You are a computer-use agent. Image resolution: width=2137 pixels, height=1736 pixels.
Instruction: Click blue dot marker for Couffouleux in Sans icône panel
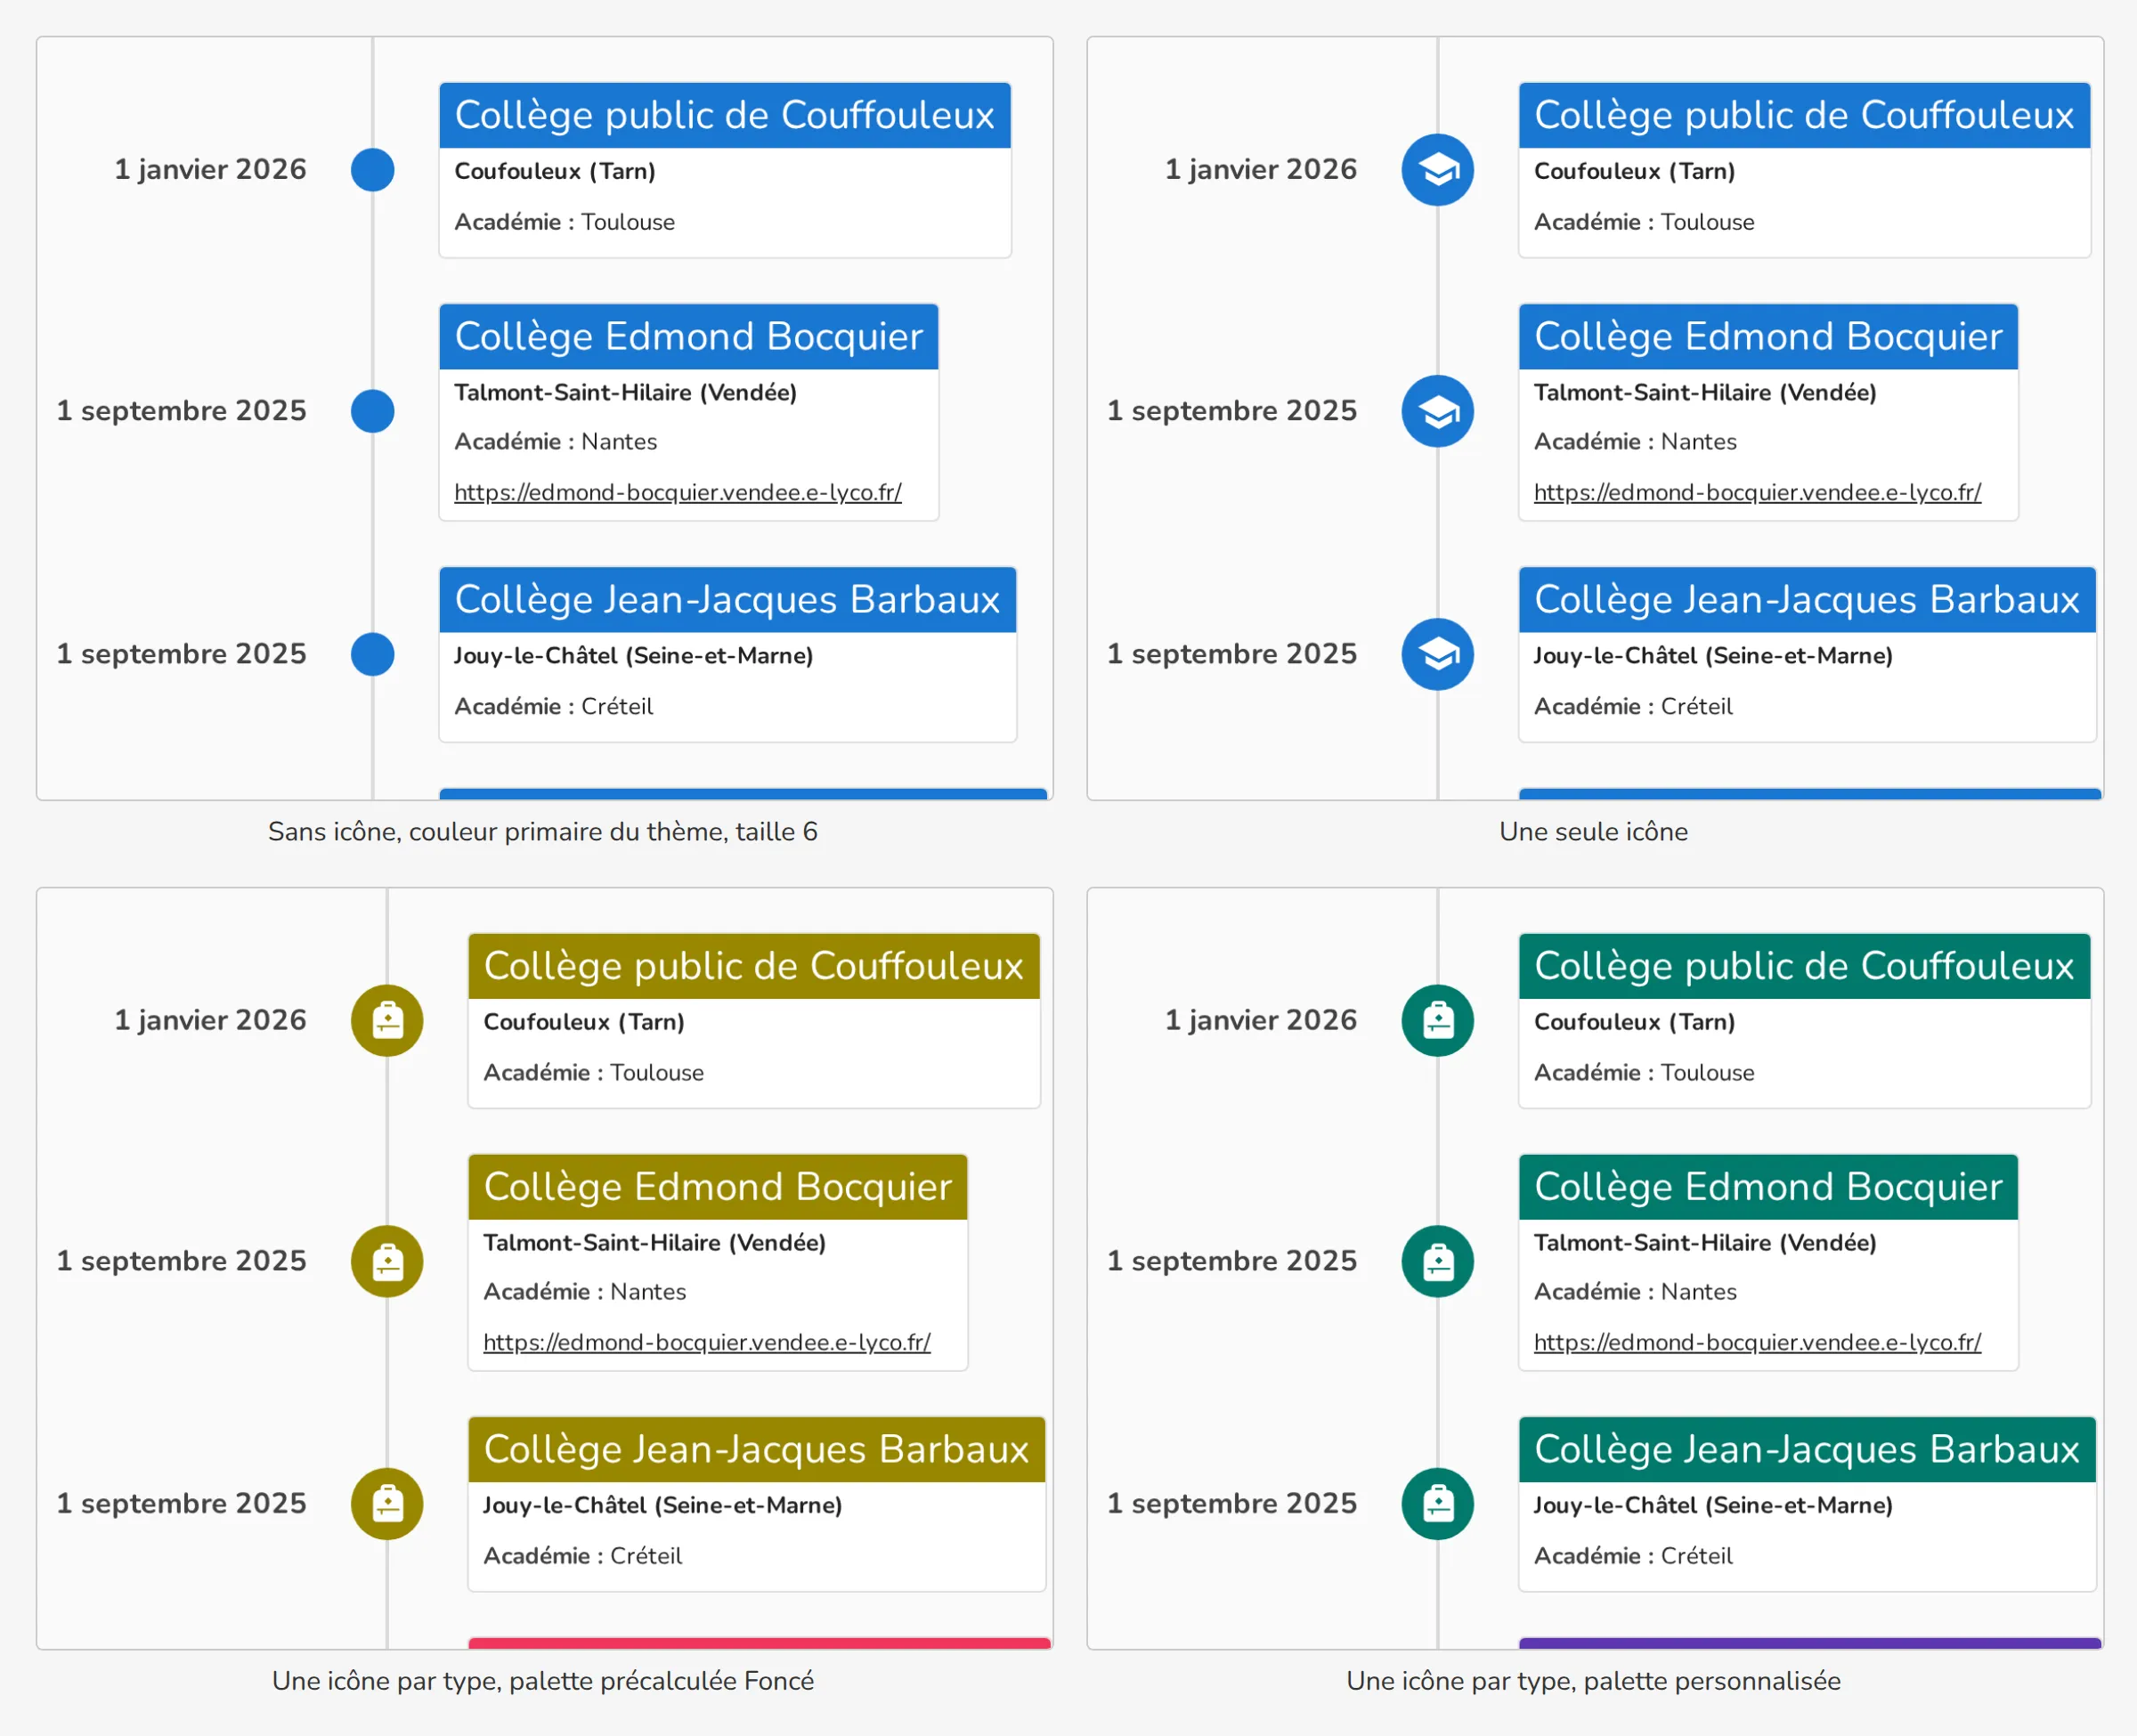[x=372, y=170]
